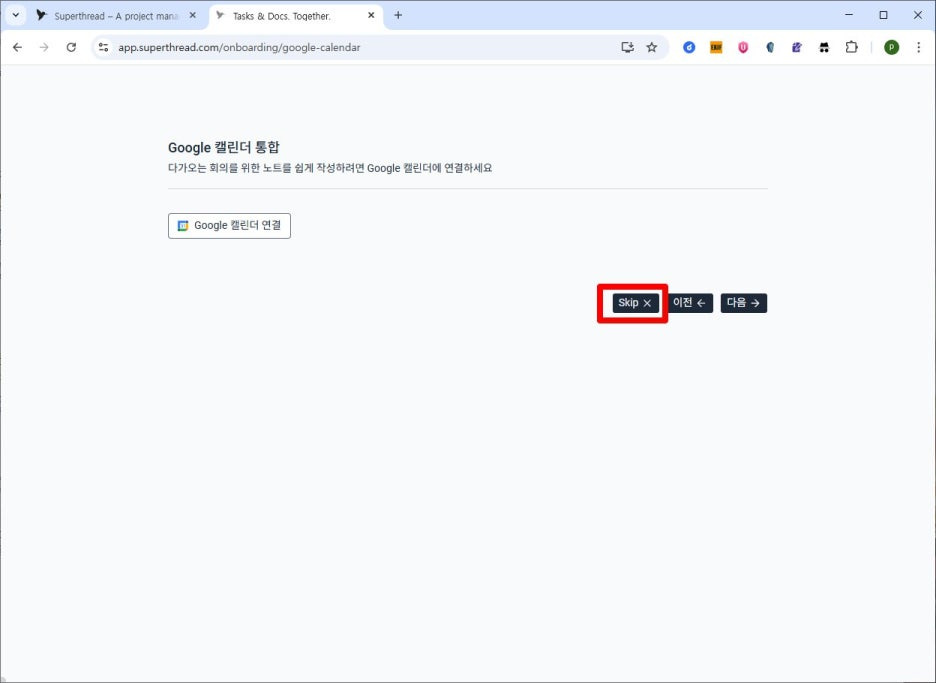Open the blue circular extension icon
Screen dimensions: 936x683
689,47
